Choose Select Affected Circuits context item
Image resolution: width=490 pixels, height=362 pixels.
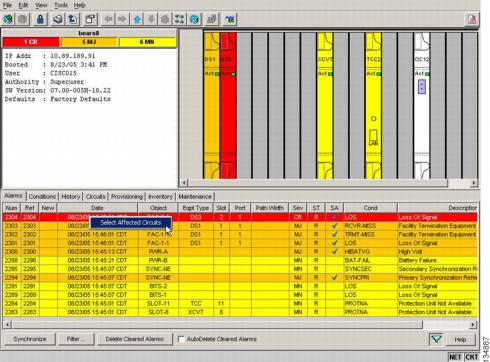click(x=131, y=222)
